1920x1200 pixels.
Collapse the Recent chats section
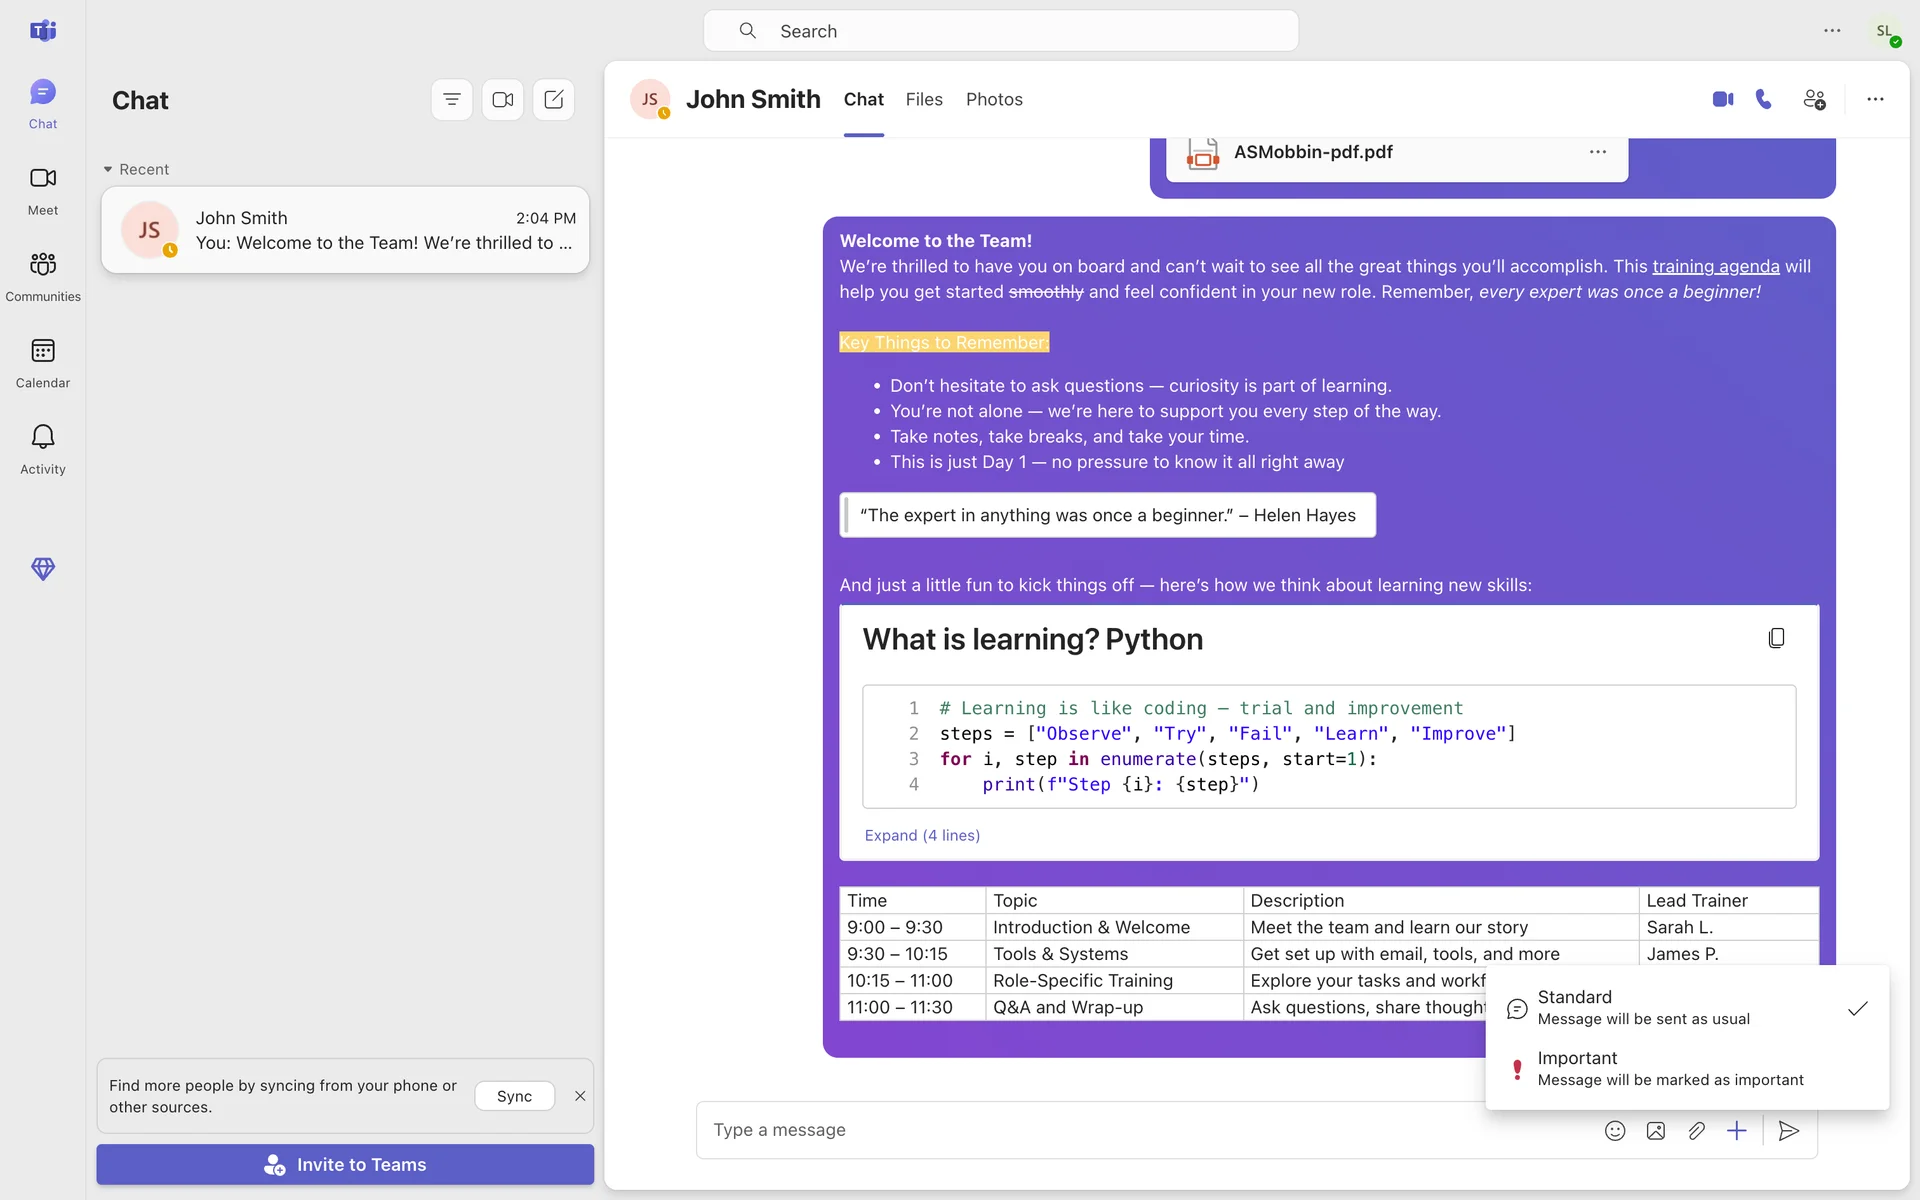click(x=108, y=169)
